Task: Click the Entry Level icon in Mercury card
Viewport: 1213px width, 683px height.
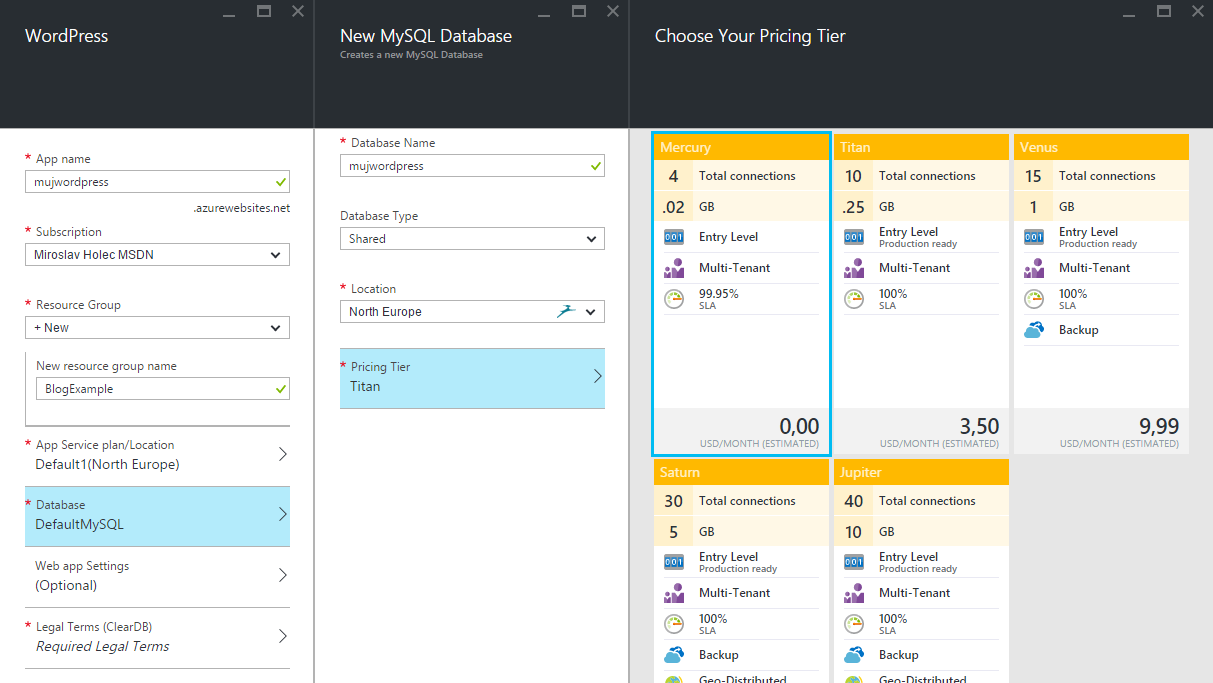Action: click(674, 237)
